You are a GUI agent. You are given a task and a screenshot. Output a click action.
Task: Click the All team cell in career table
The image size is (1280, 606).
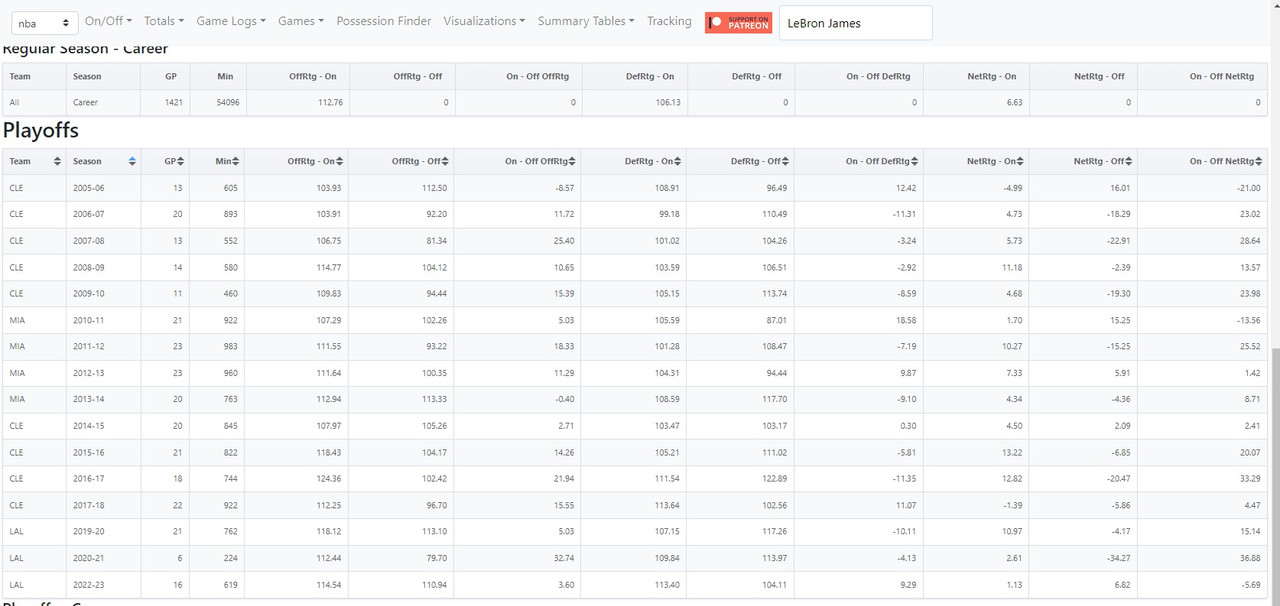[x=33, y=102]
